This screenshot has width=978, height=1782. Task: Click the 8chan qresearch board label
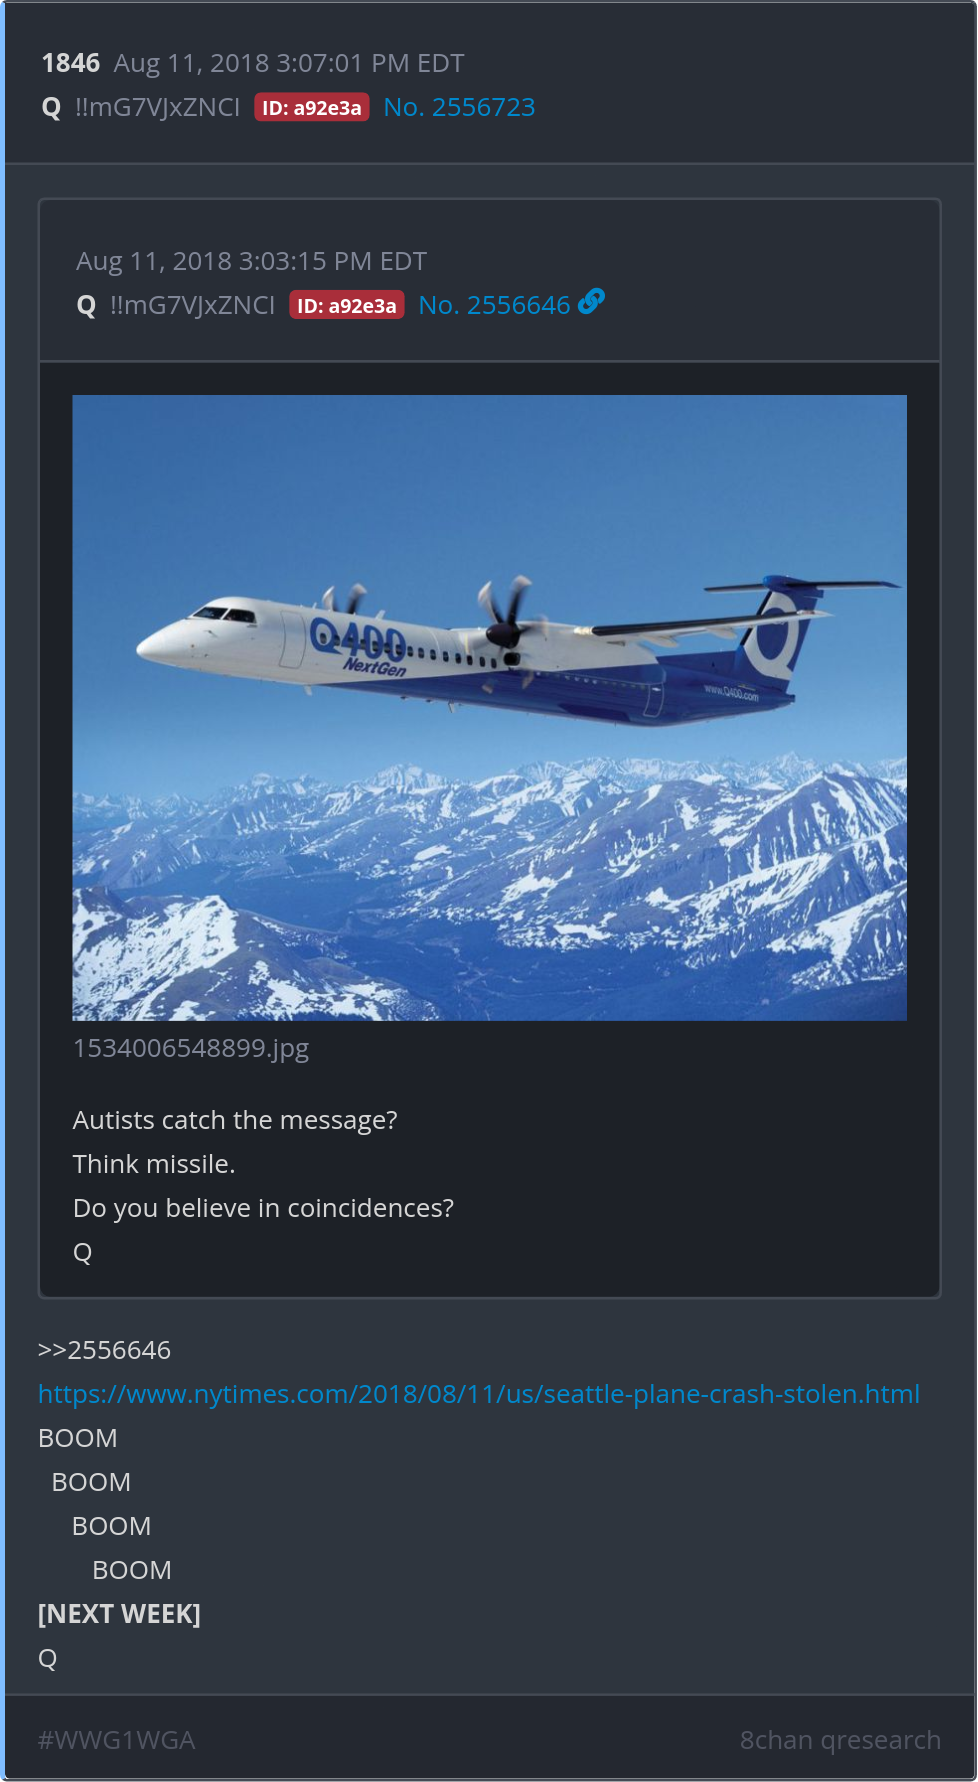tap(840, 1740)
